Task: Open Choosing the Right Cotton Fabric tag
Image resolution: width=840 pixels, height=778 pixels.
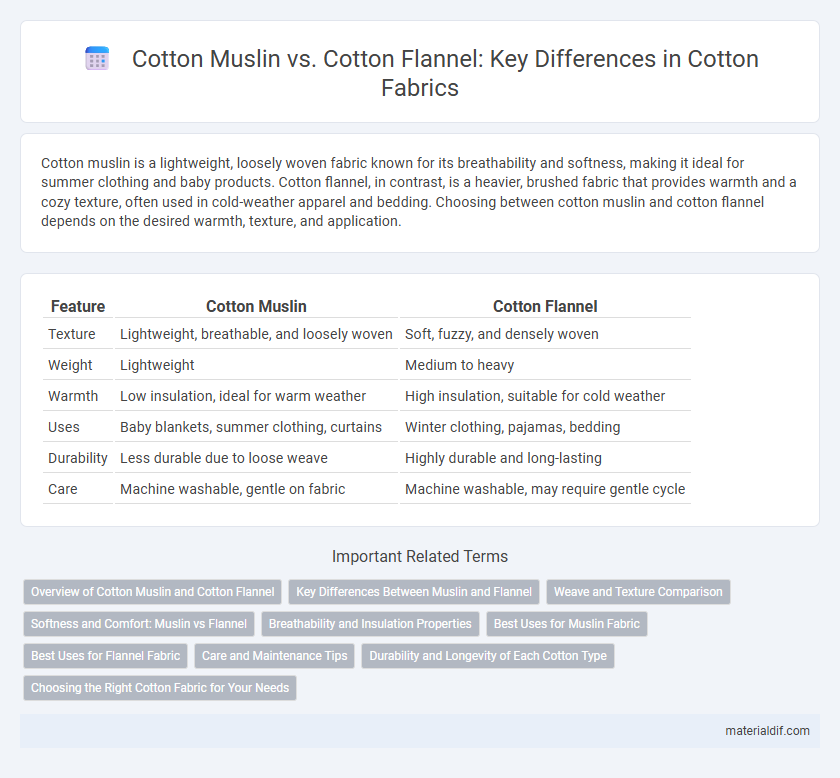Action: 160,688
